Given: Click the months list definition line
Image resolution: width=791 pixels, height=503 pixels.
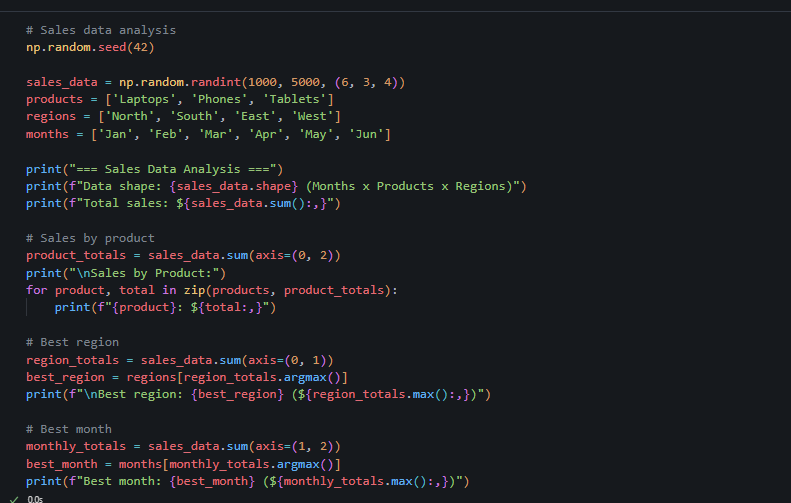Looking at the screenshot, I should click(208, 134).
